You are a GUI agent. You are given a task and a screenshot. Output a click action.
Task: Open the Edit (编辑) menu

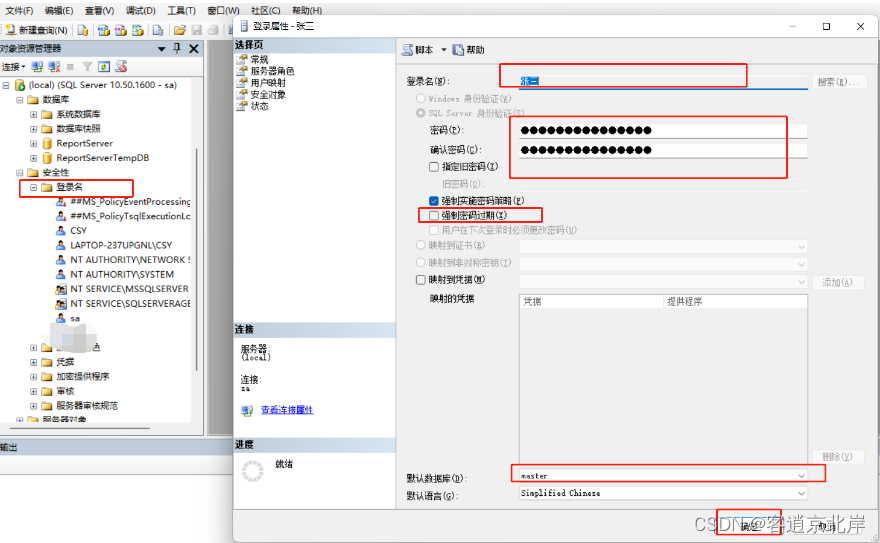pos(59,11)
